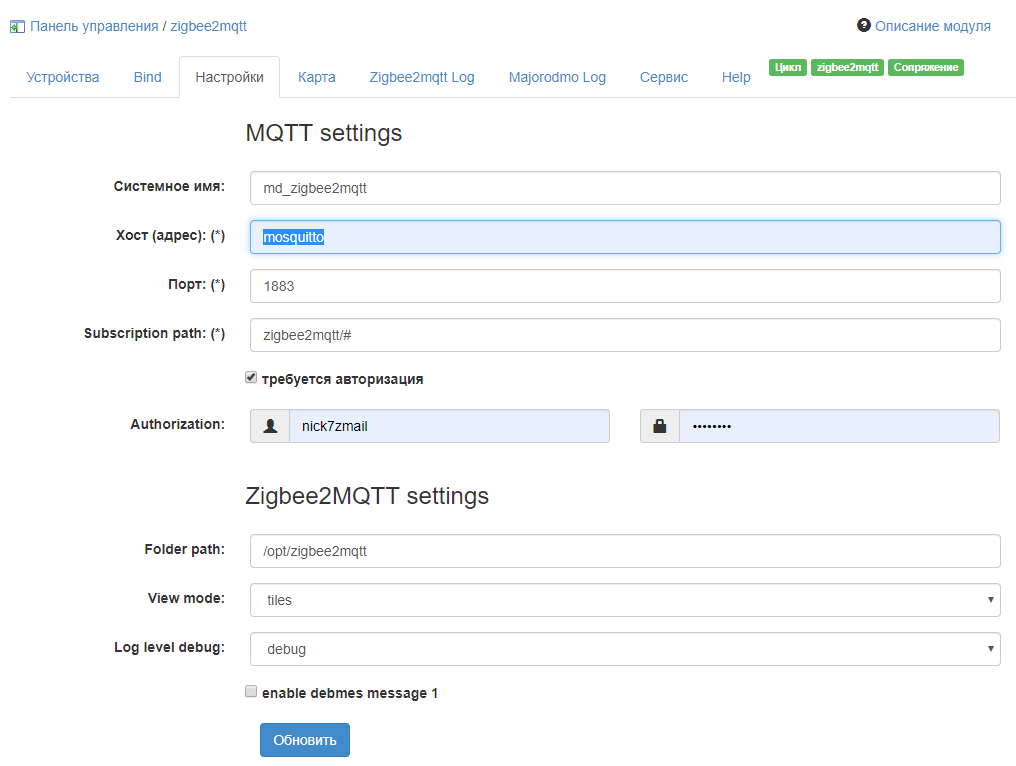The height and width of the screenshot is (766, 1016).
Task: Uncheck the требуется авторизация checkbox
Action: 252,378
